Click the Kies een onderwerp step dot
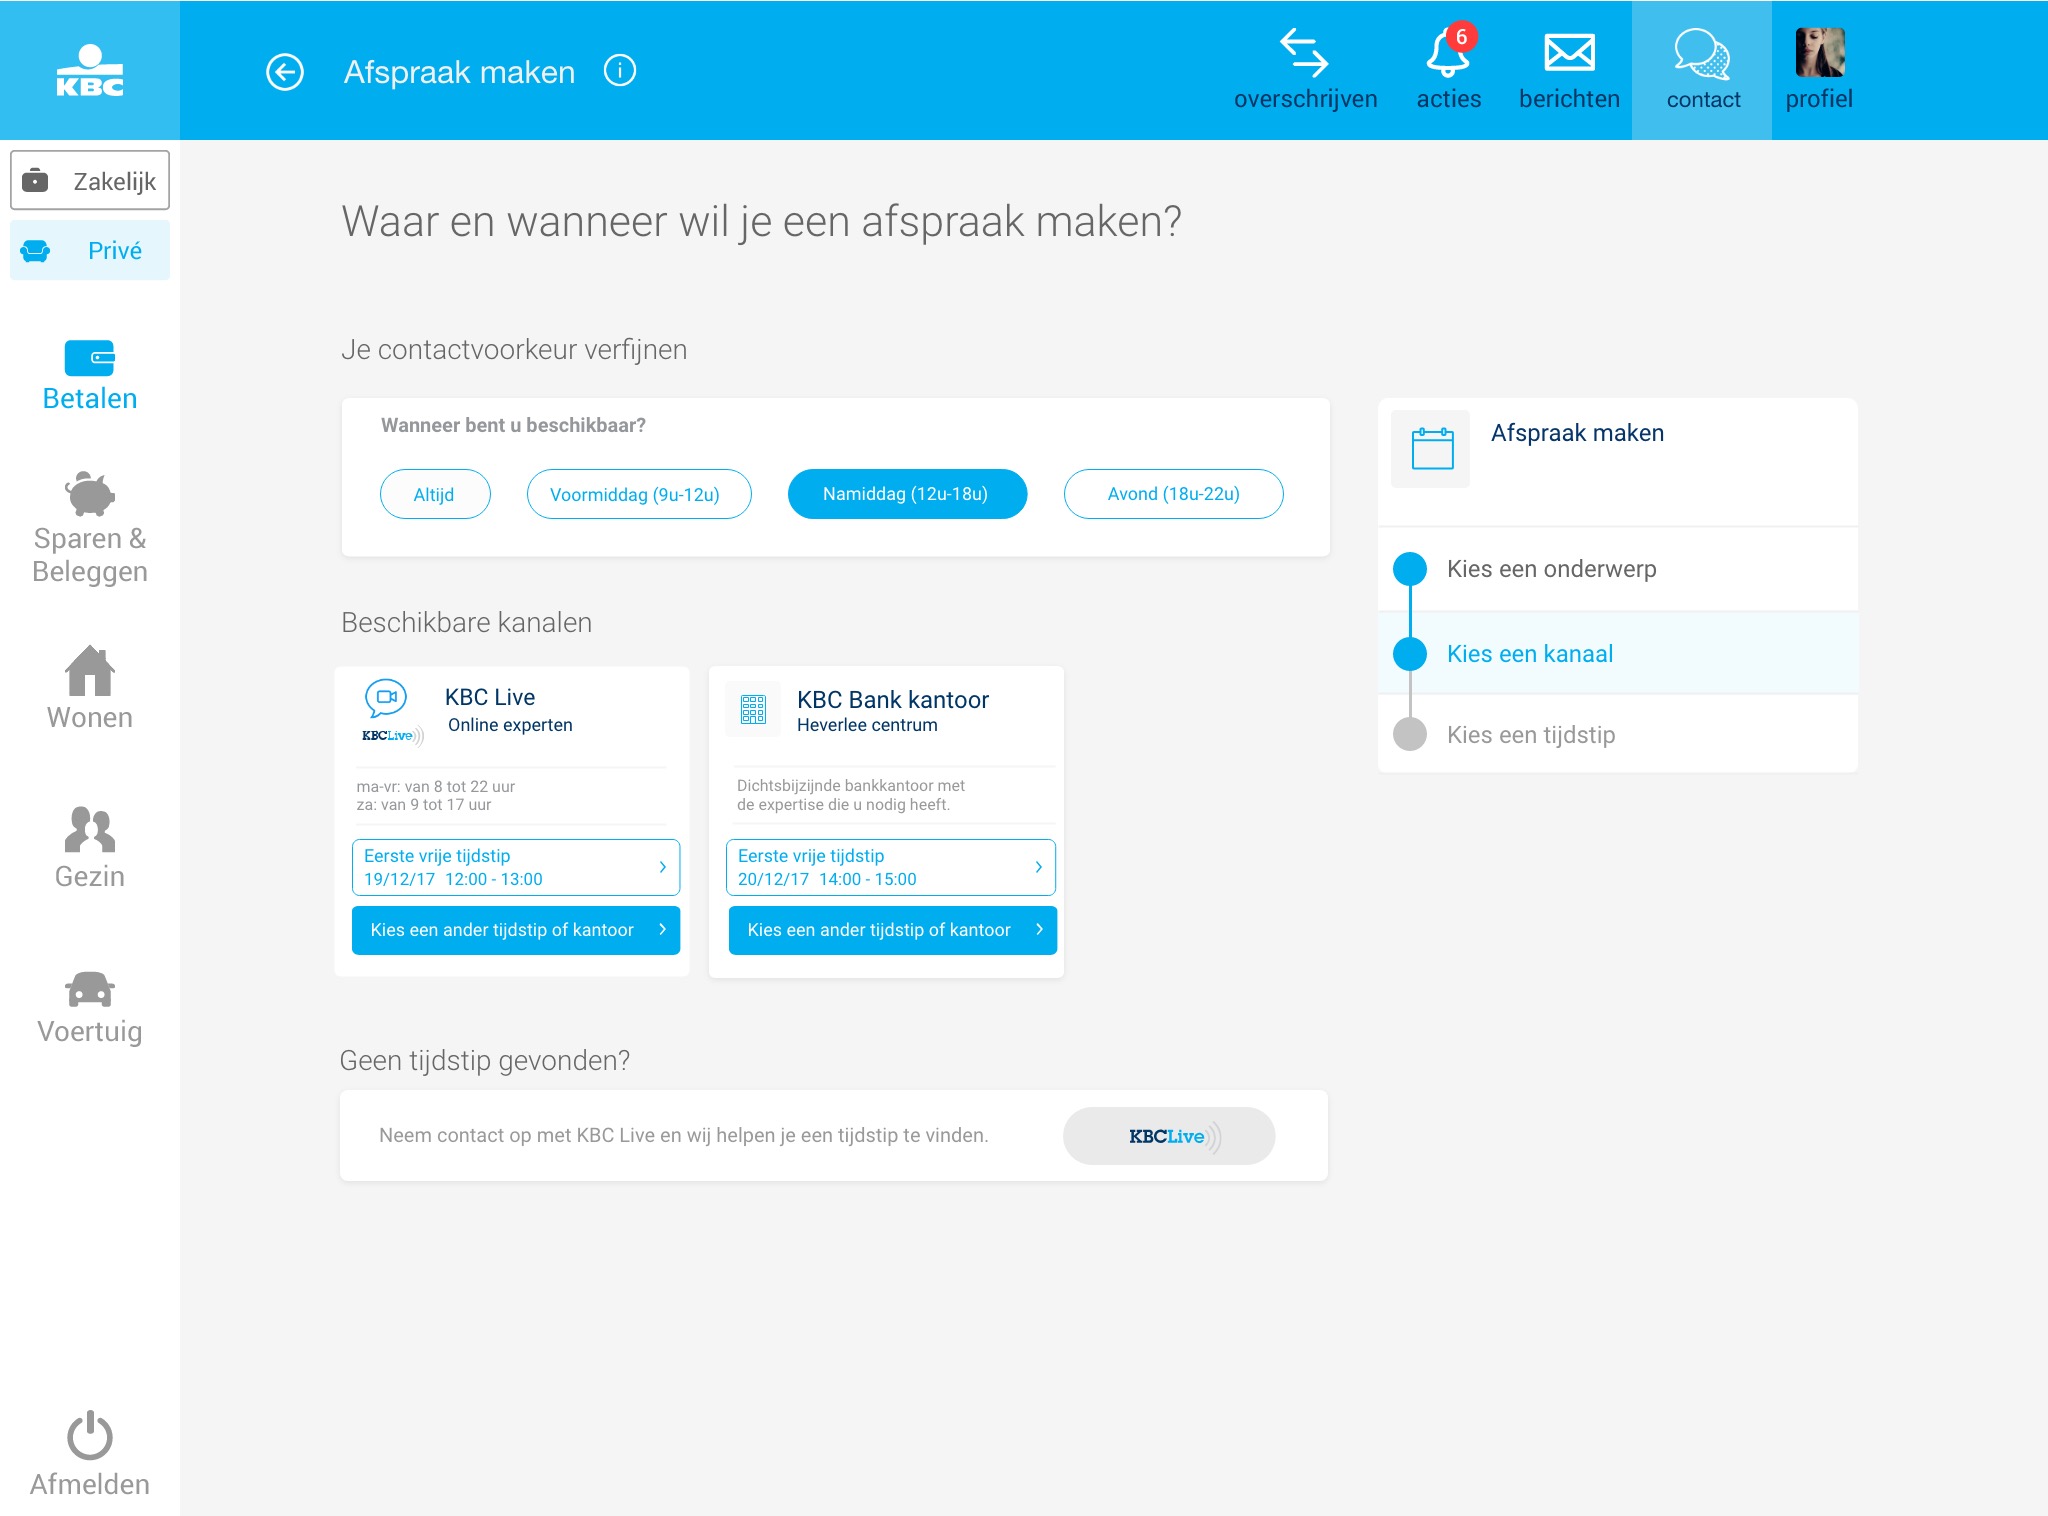Image resolution: width=2048 pixels, height=1516 pixels. pos(1410,569)
